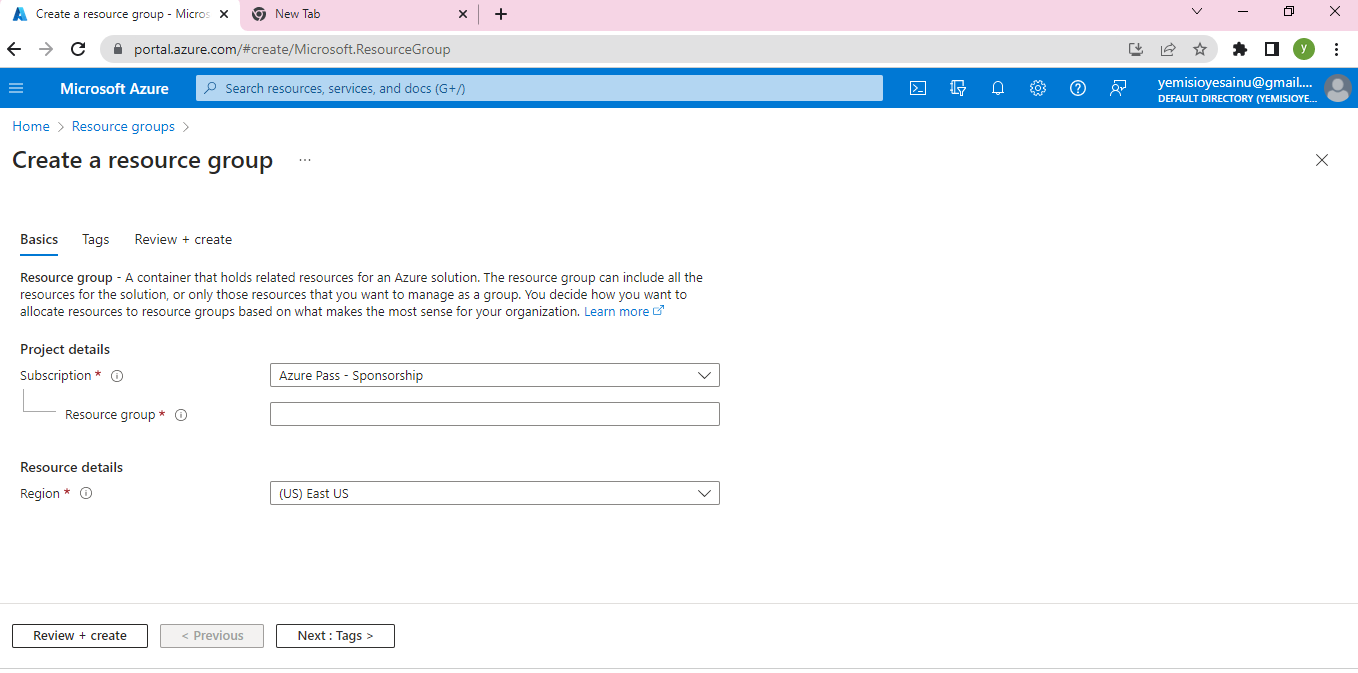Open the ellipsis menu beside page title
The width and height of the screenshot is (1358, 673).
[305, 160]
